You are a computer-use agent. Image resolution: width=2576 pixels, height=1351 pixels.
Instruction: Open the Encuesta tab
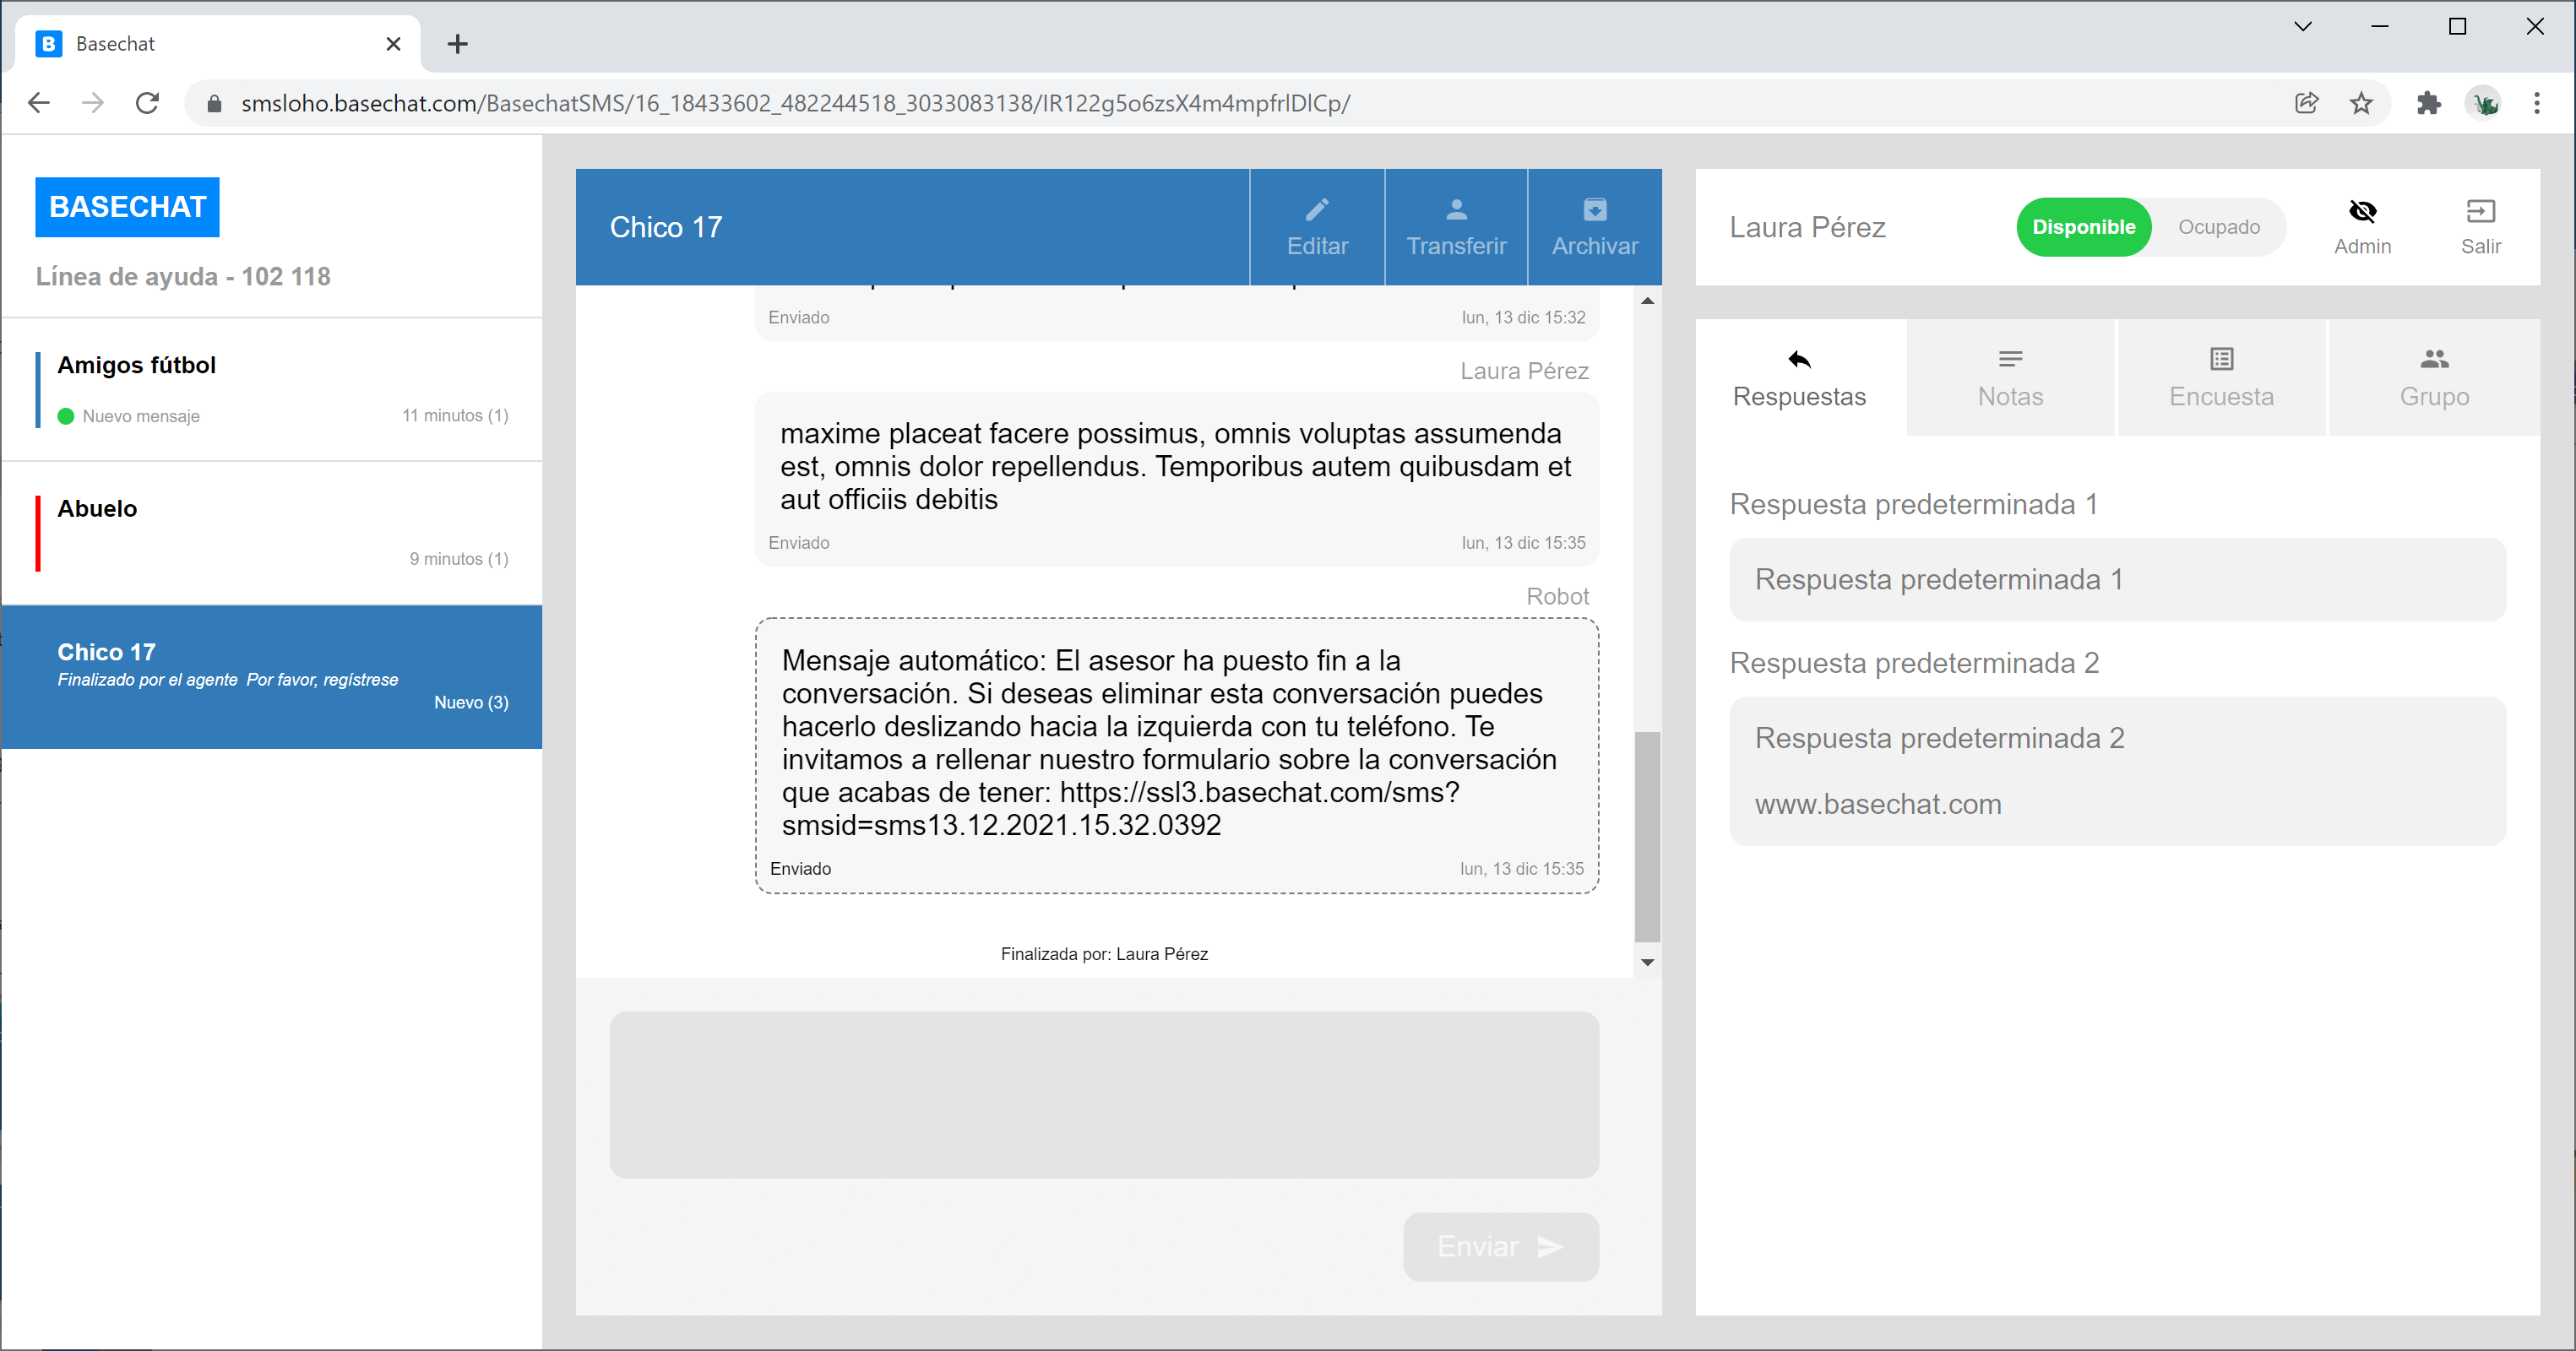pyautogui.click(x=2220, y=378)
